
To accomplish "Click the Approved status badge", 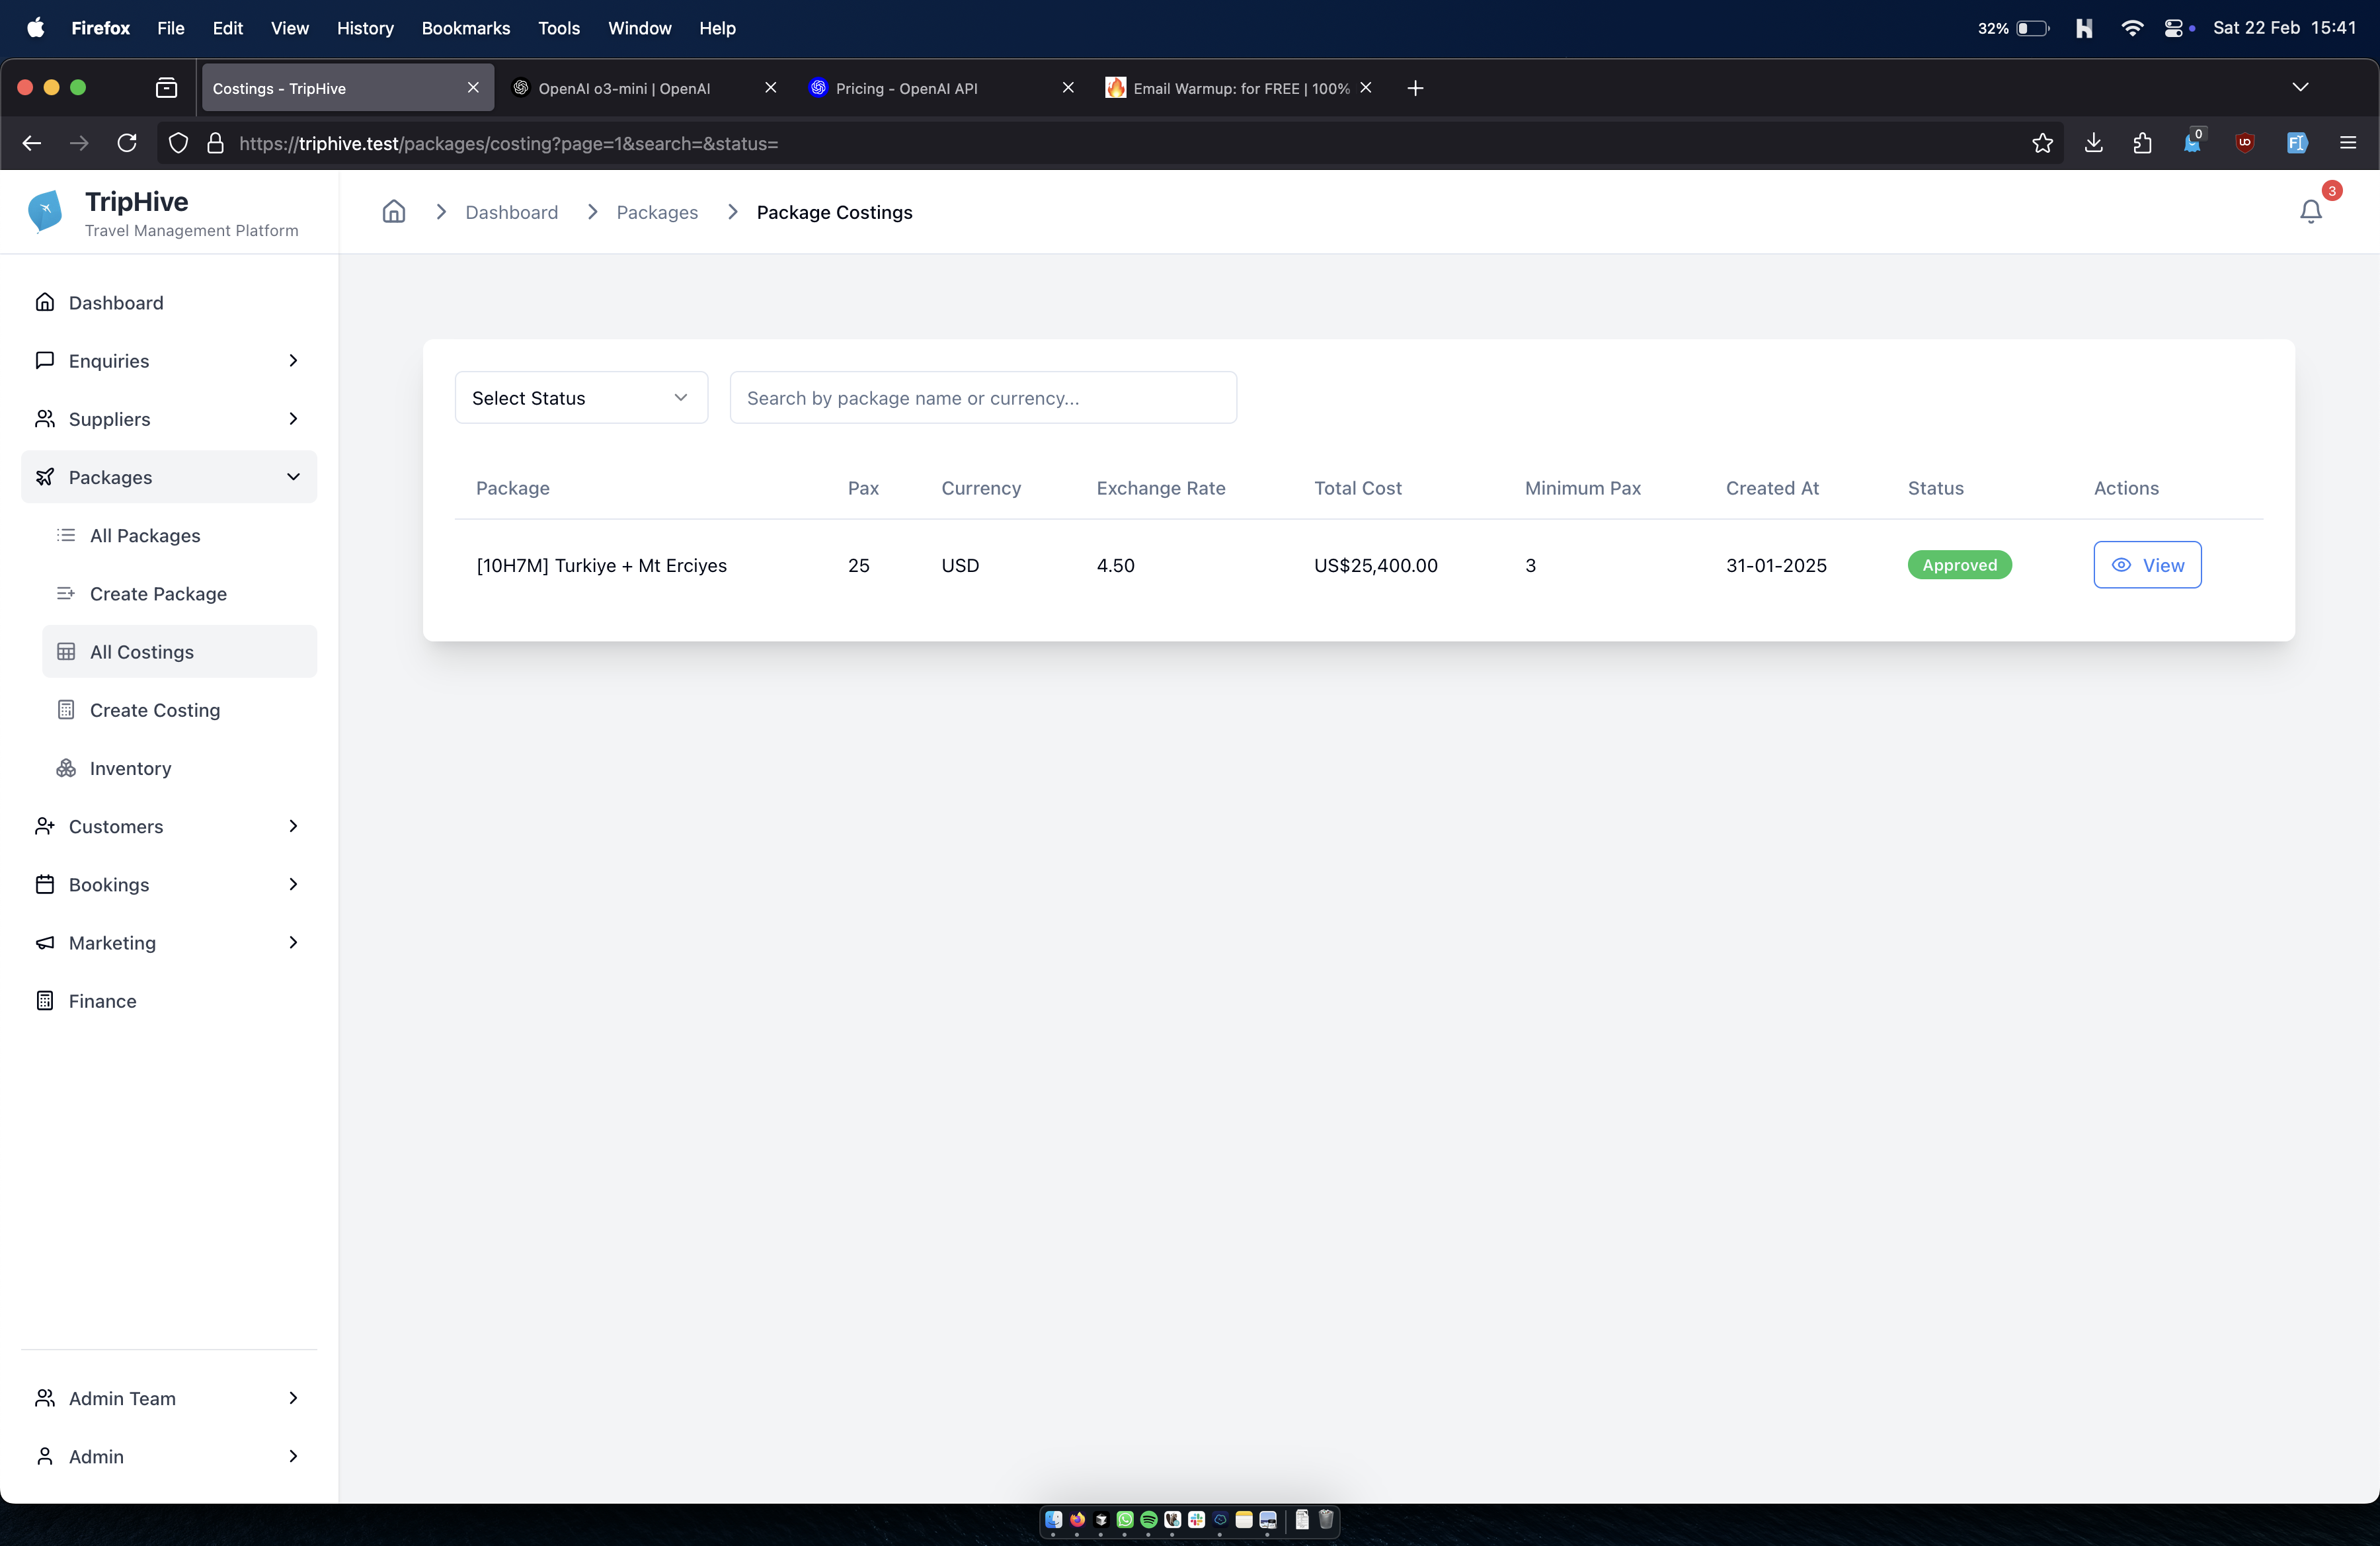I will 1959,565.
